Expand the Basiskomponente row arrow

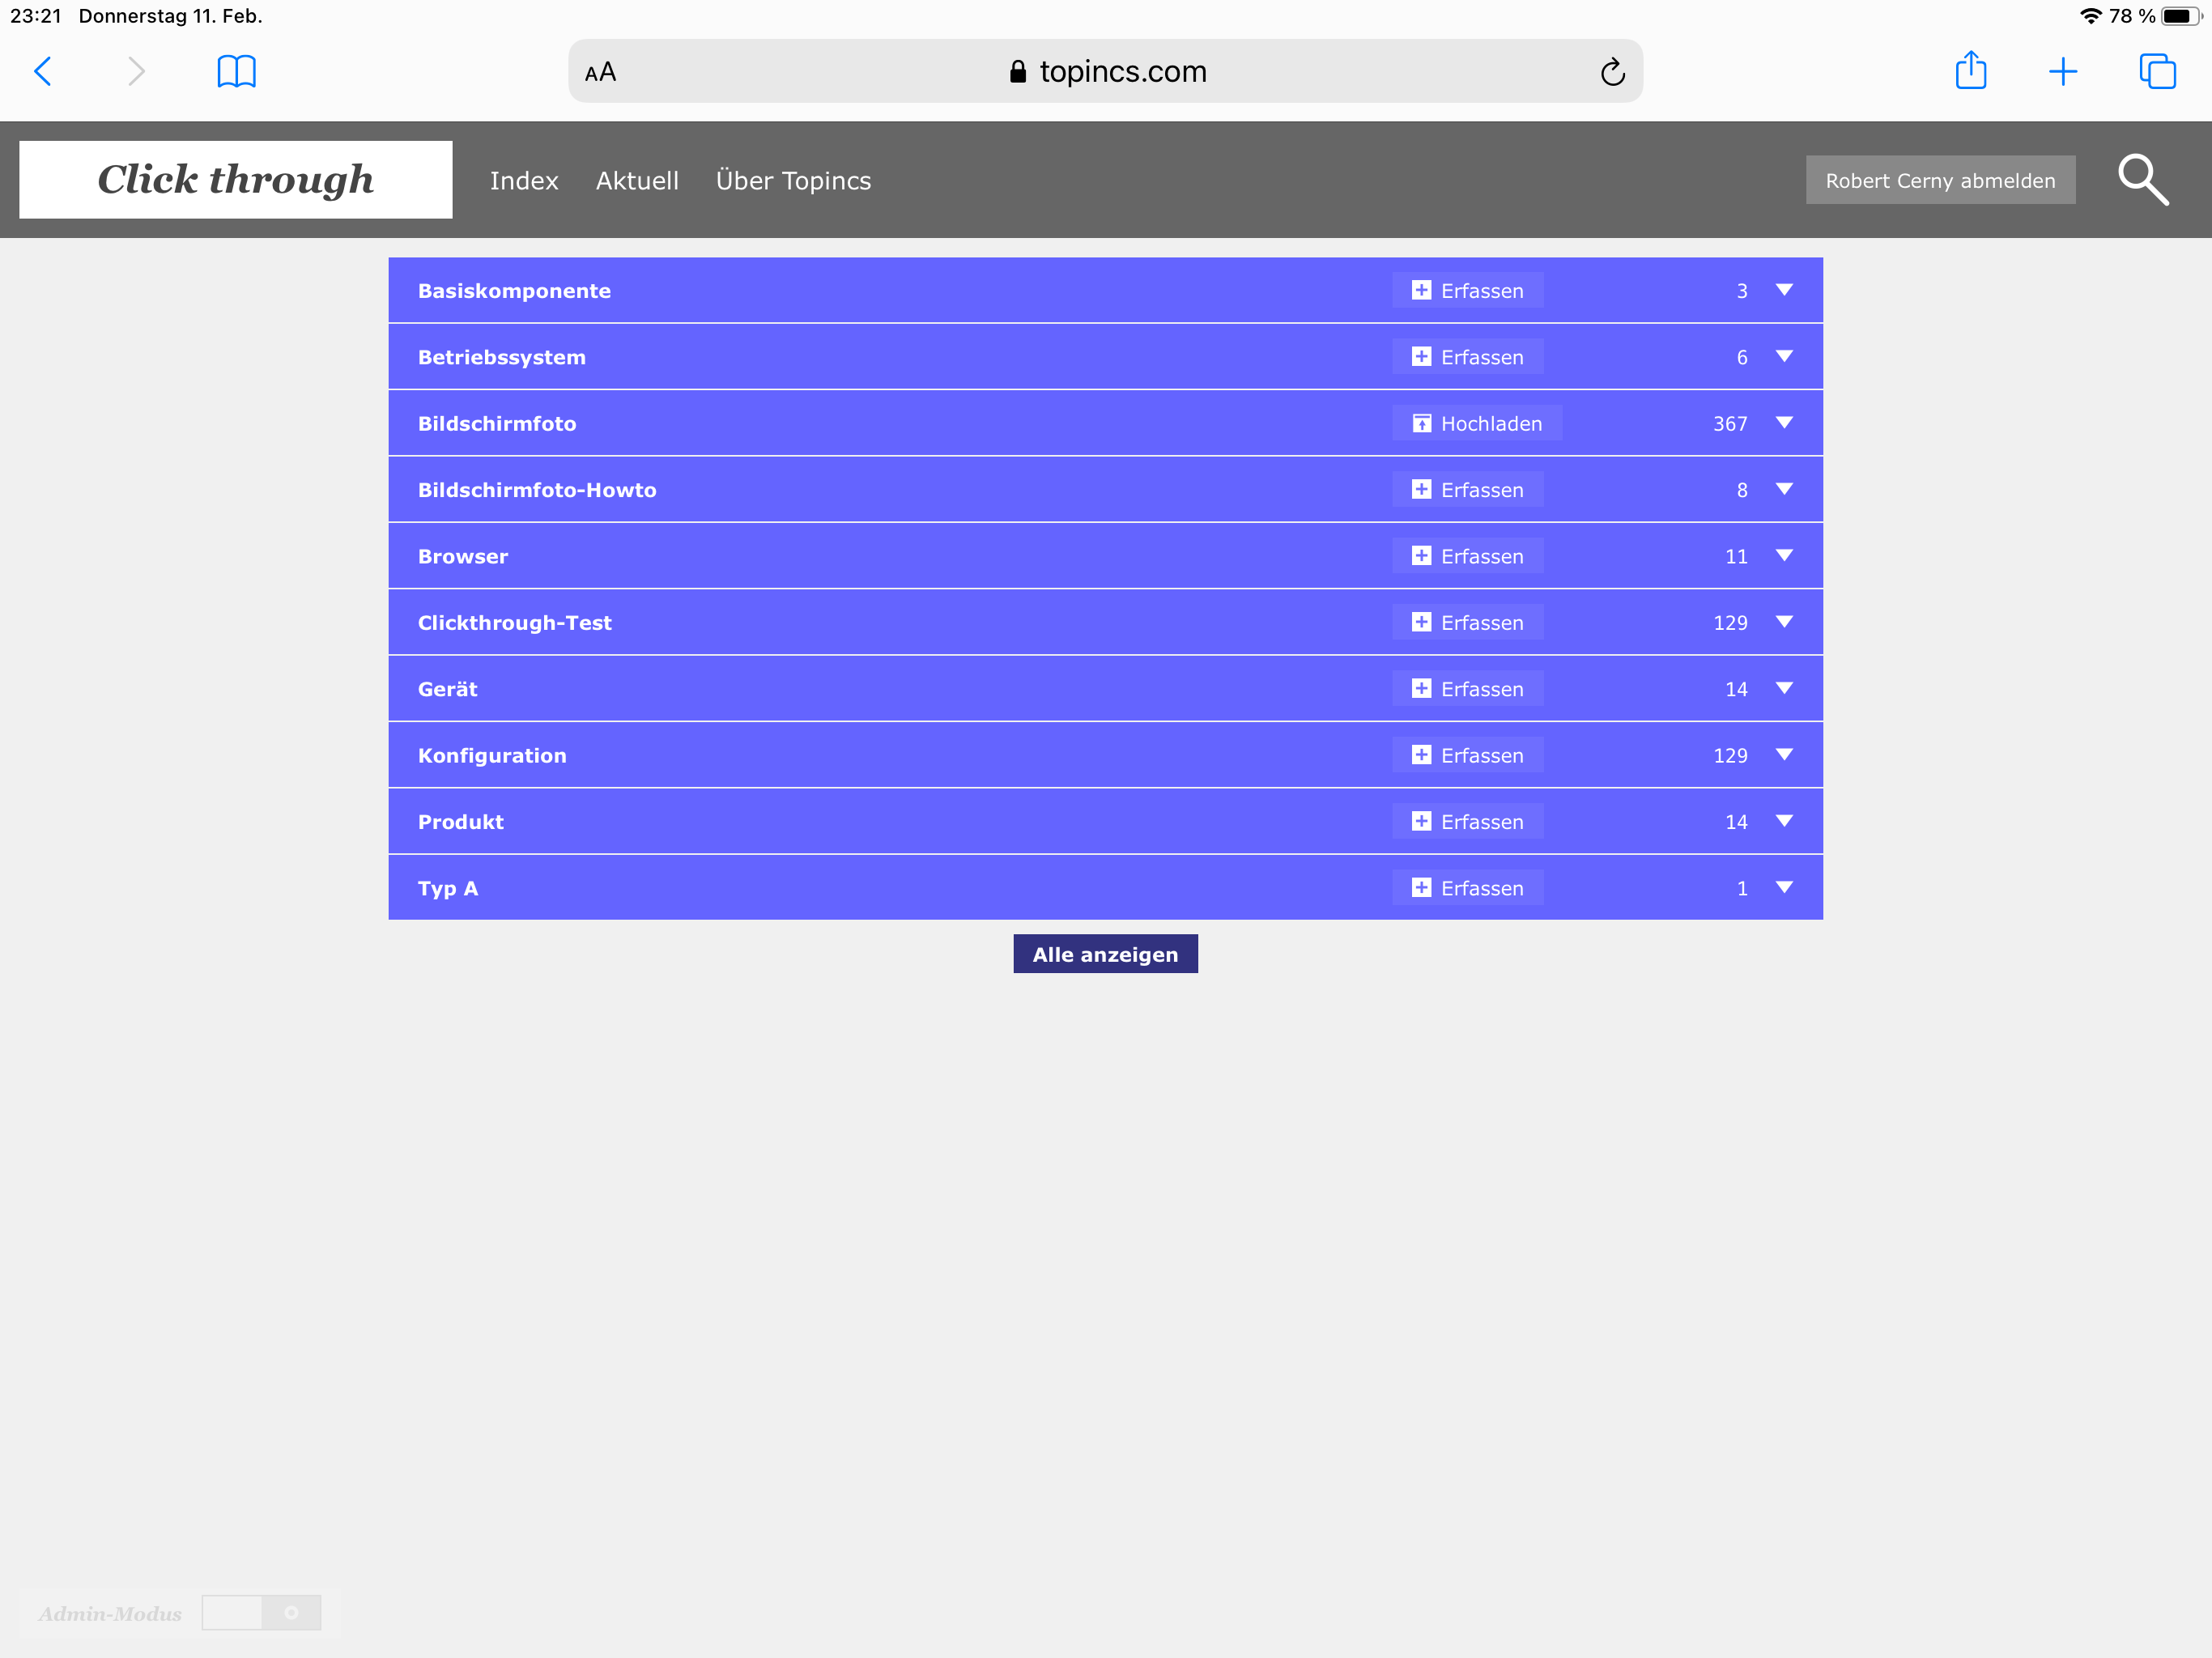point(1784,290)
